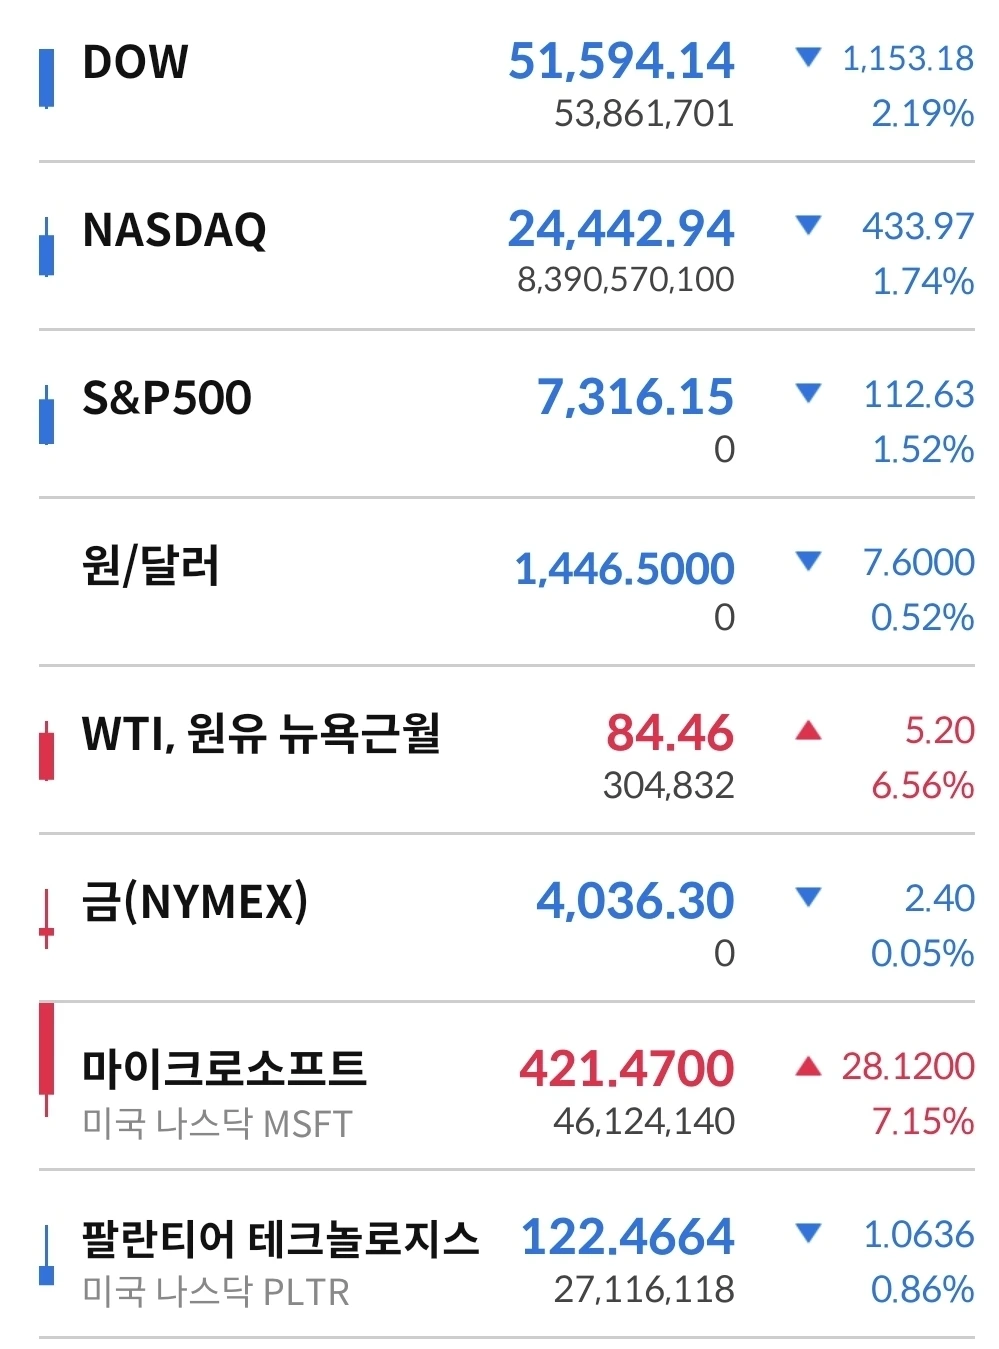Image resolution: width=999 pixels, height=1349 pixels.
Task: Tap the 팔란티어 blue candlestick icon
Action: pyautogui.click(x=46, y=1255)
